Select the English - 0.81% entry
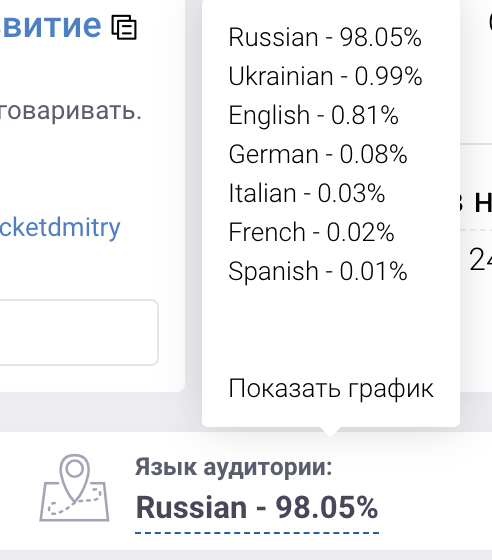Screen dimensions: 492x560 click(313, 115)
